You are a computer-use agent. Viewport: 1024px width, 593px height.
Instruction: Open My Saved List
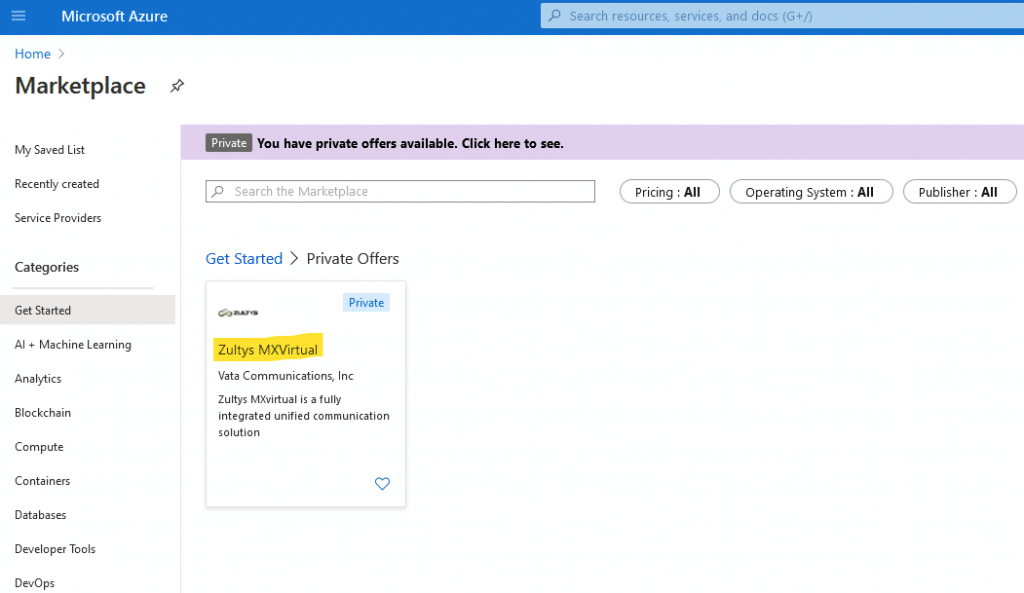coord(50,150)
